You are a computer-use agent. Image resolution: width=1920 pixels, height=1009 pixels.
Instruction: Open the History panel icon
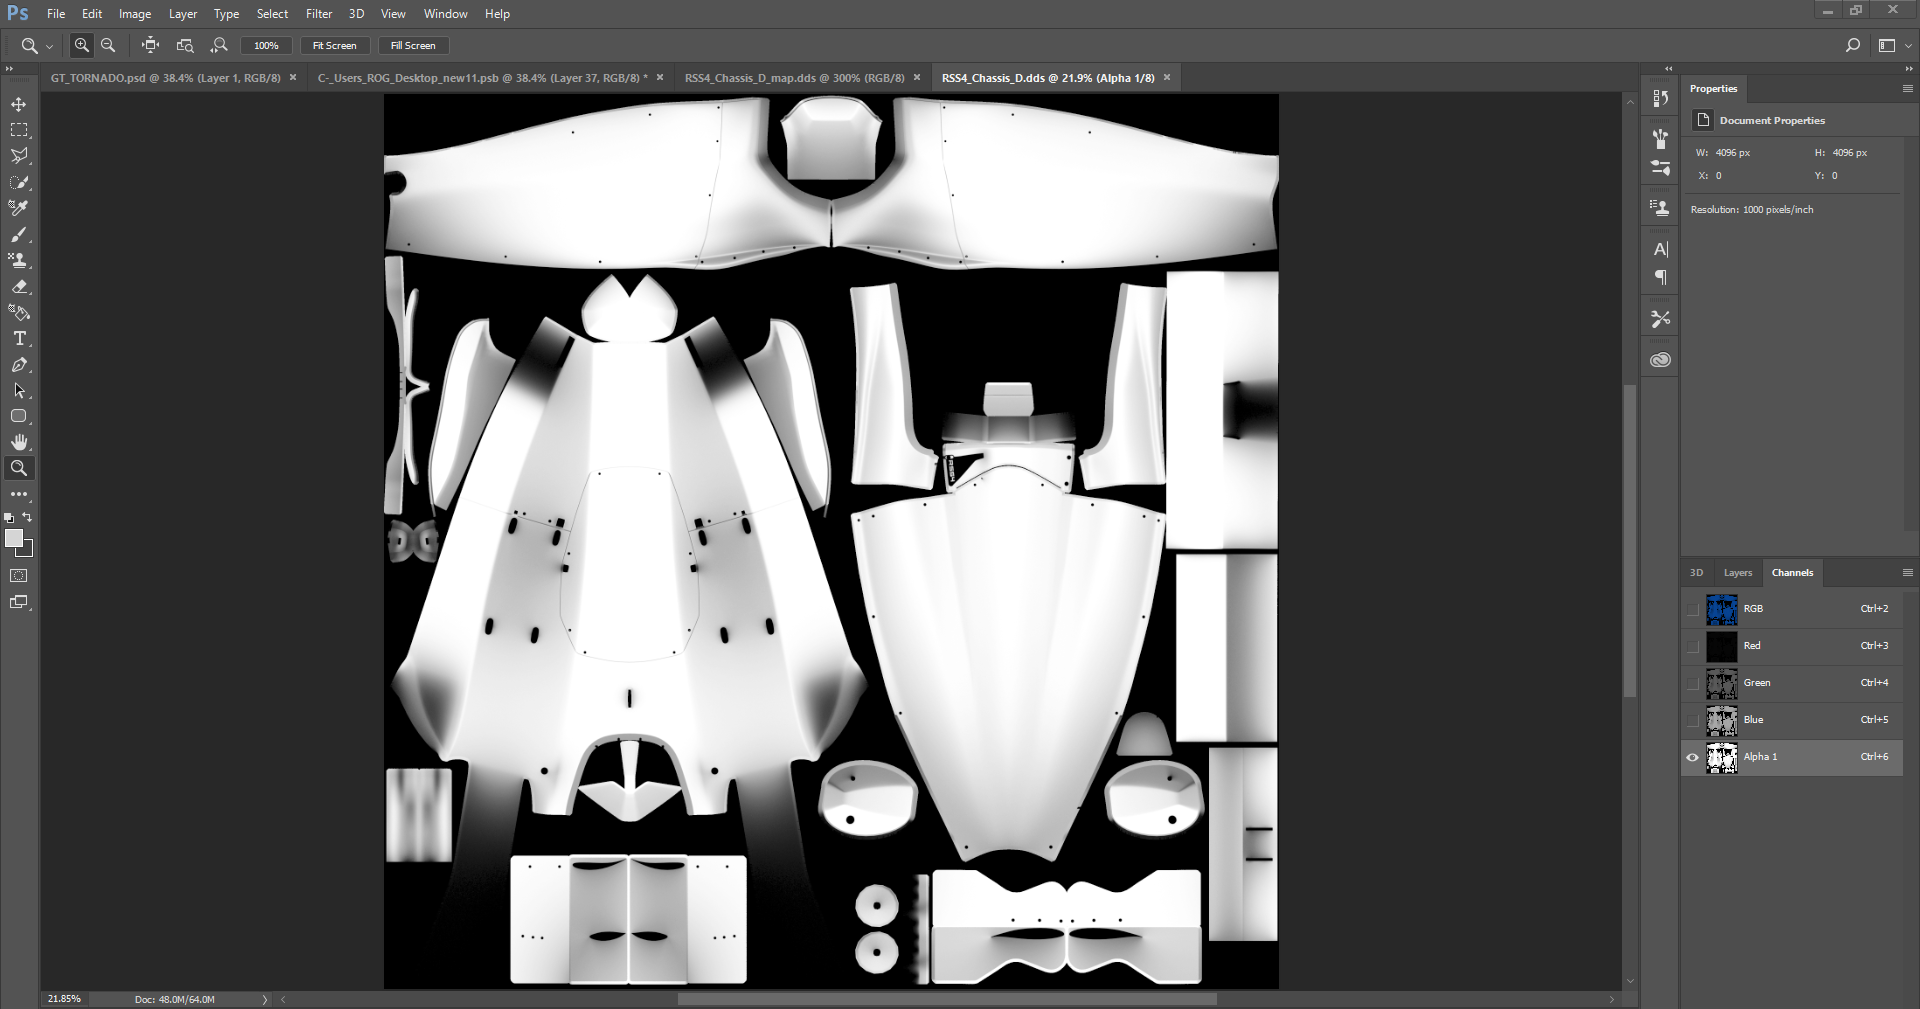click(1661, 98)
